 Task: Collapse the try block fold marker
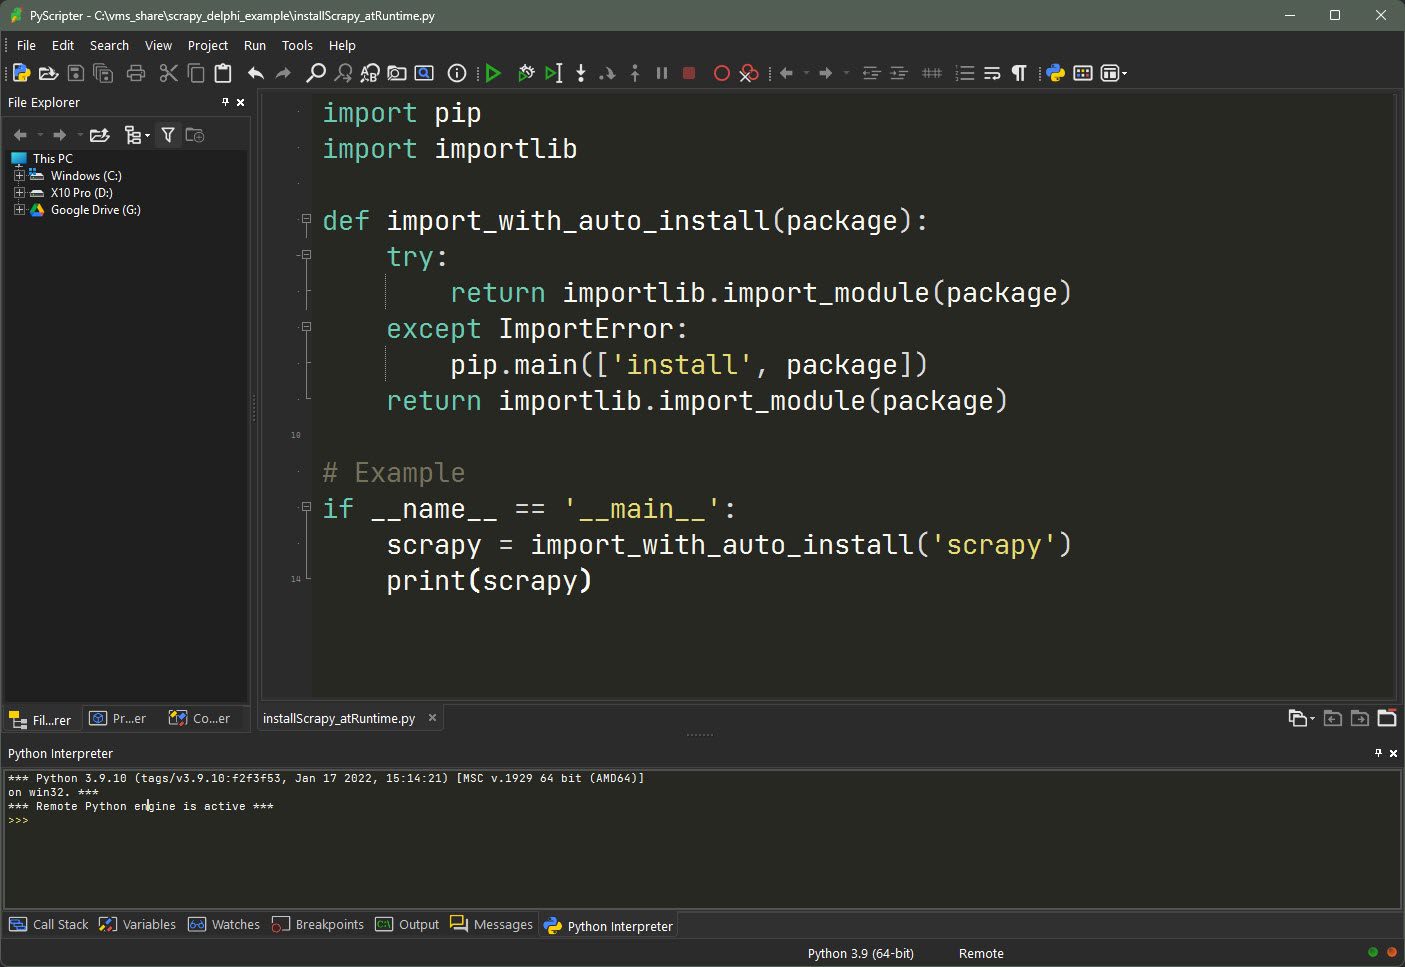coord(306,255)
